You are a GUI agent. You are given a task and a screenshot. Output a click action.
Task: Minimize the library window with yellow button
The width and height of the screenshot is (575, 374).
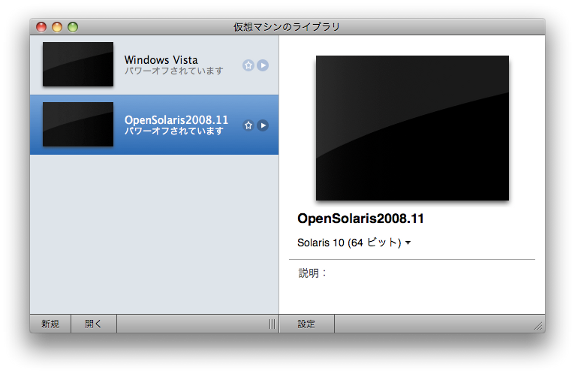pos(57,27)
